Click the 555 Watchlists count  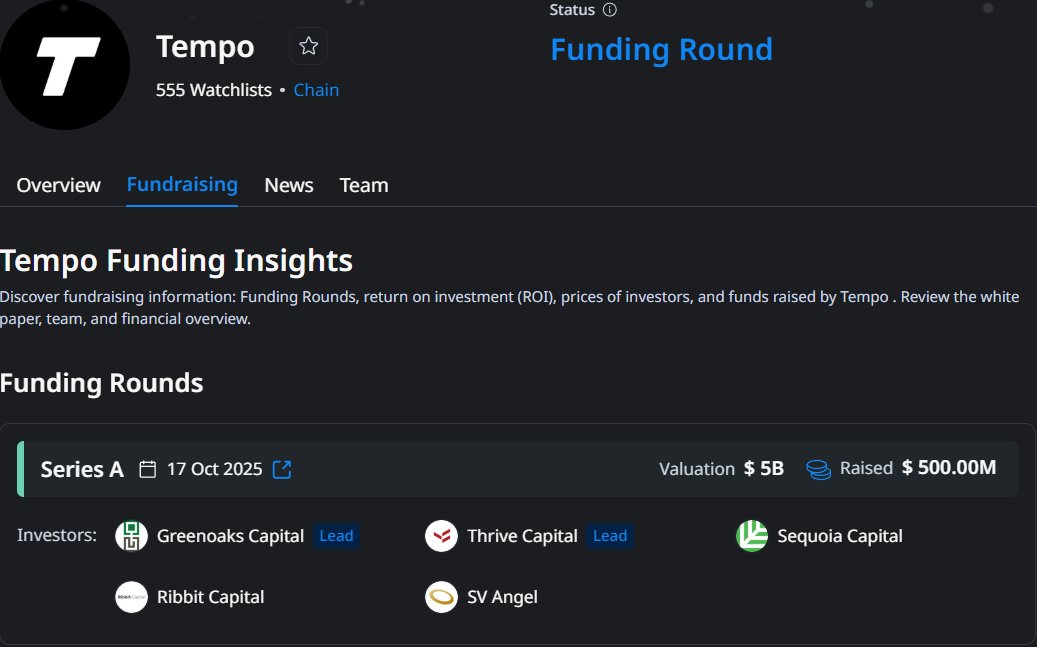pos(214,90)
